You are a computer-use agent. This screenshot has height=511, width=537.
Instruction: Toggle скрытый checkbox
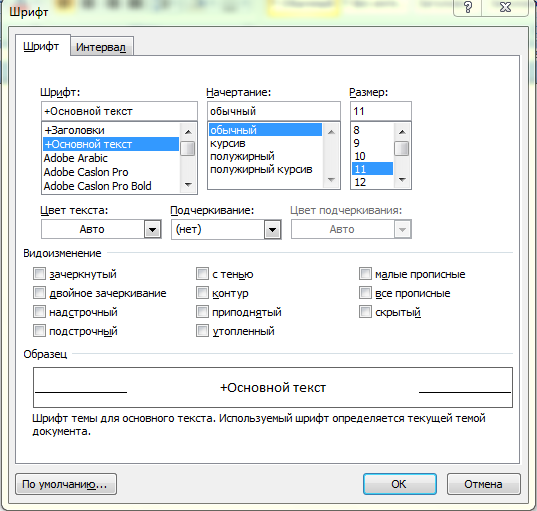(x=365, y=312)
